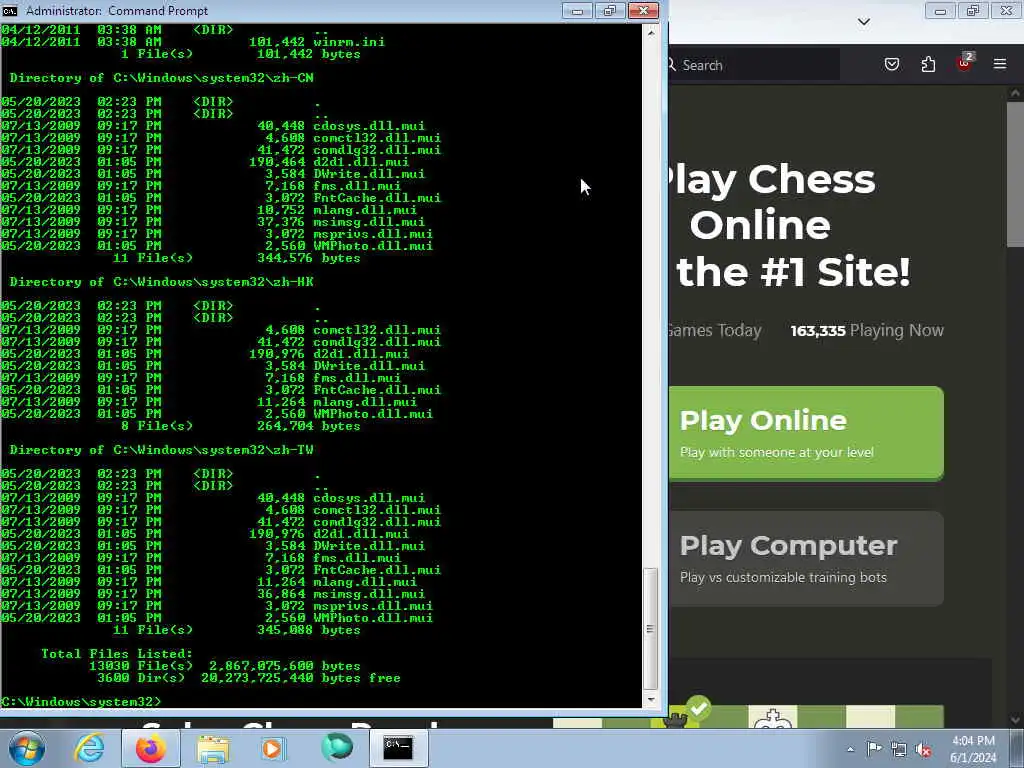
Task: Open the uBlock extension badge icon
Action: click(965, 63)
